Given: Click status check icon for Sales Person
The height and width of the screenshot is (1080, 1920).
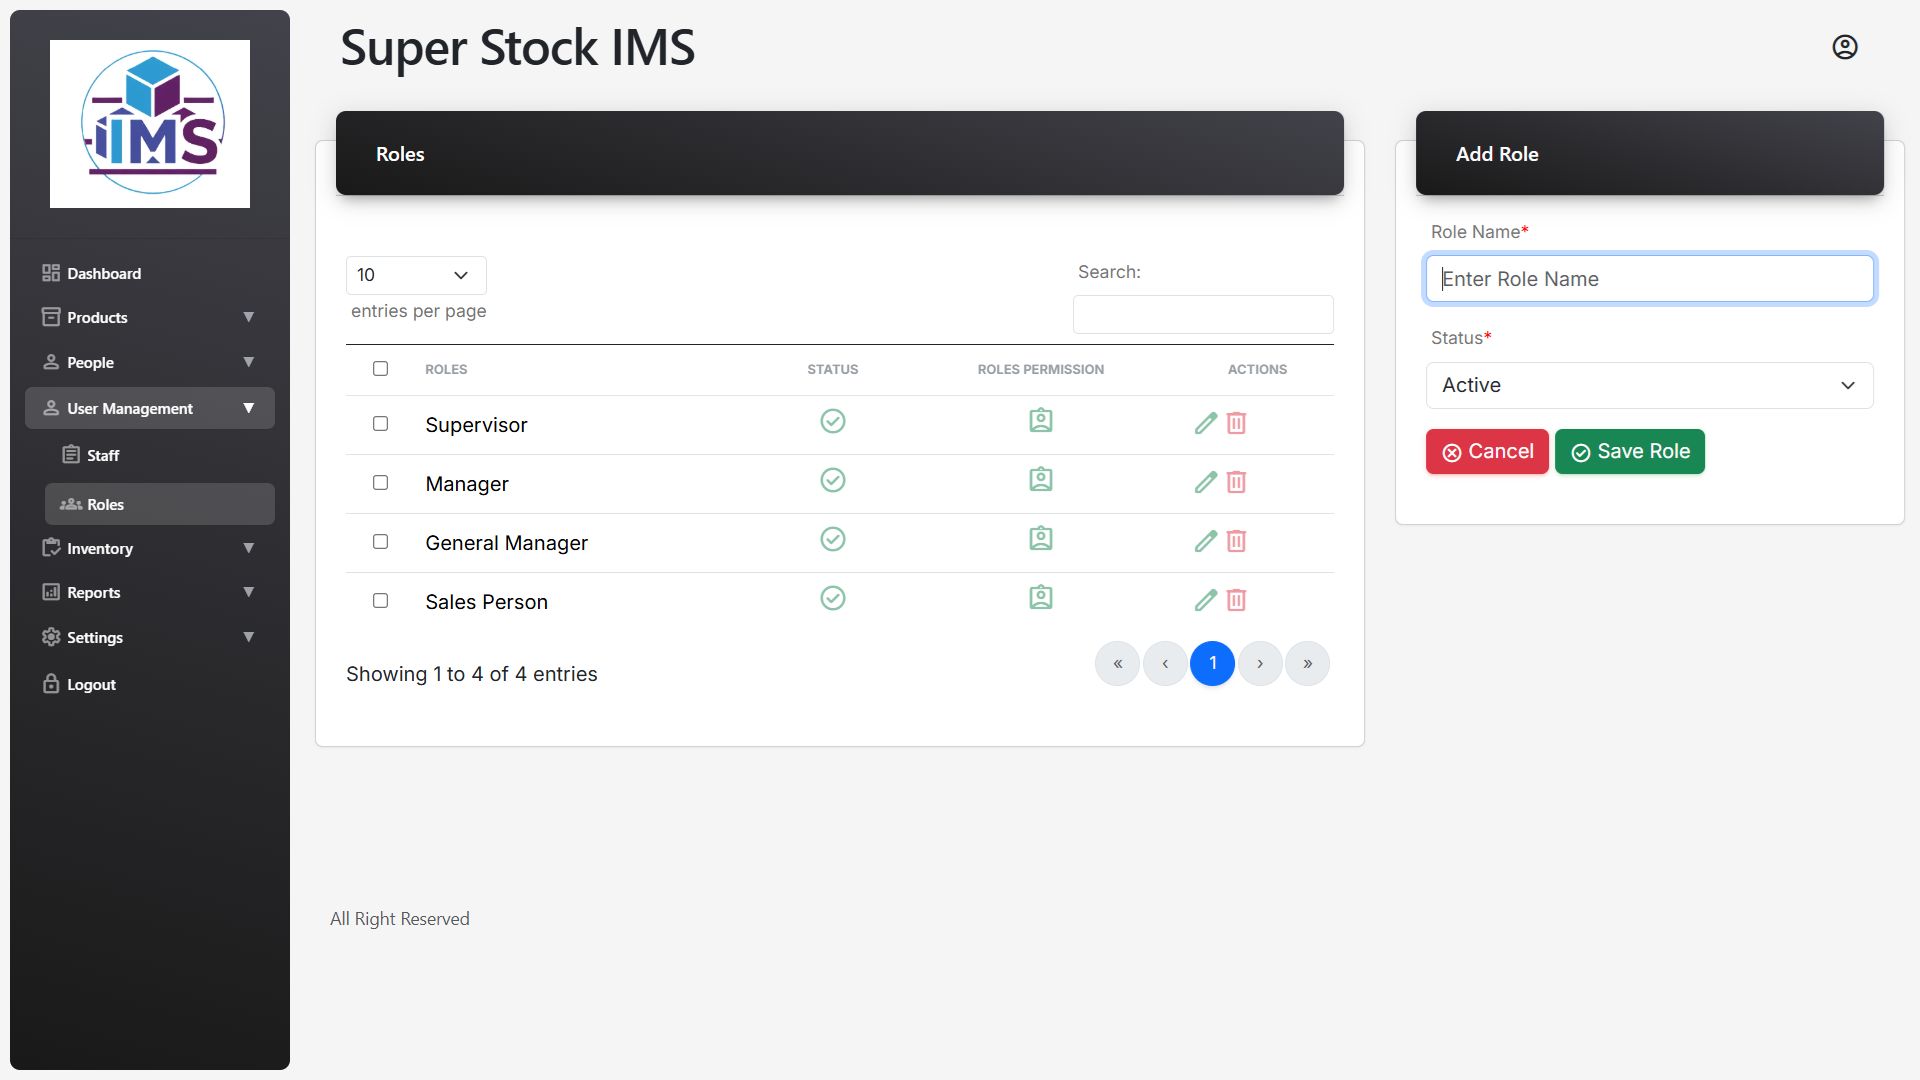Looking at the screenshot, I should (x=832, y=598).
